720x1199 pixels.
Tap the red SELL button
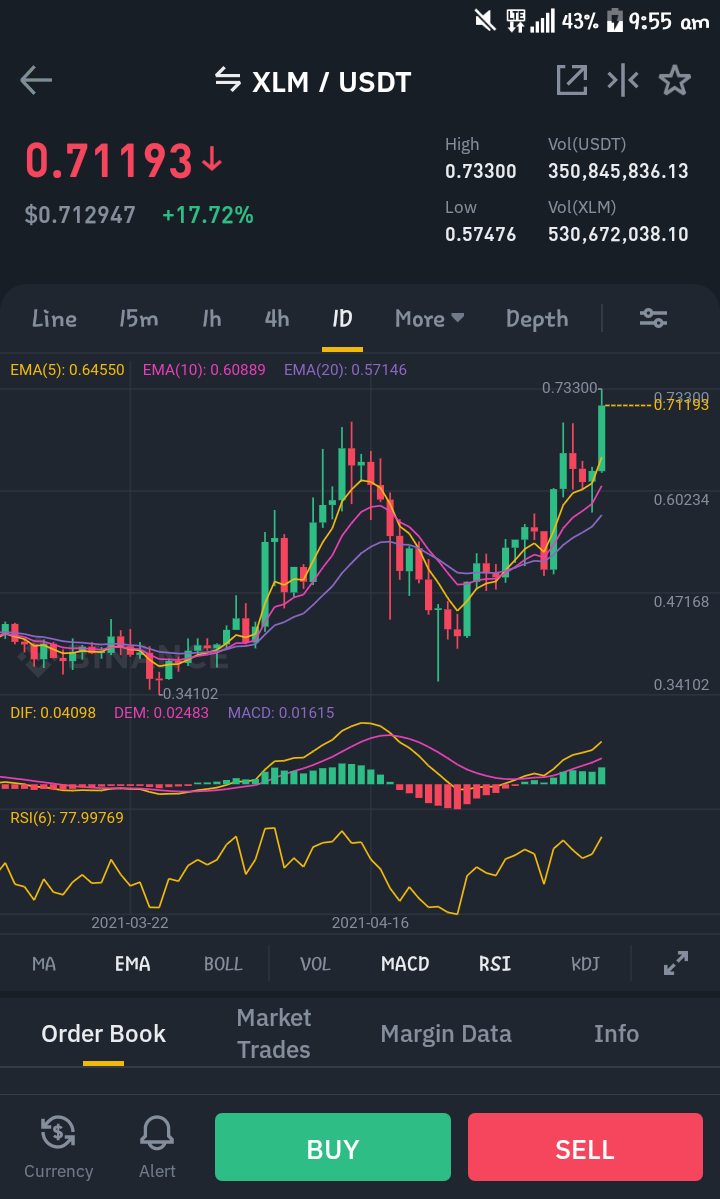pos(585,1147)
